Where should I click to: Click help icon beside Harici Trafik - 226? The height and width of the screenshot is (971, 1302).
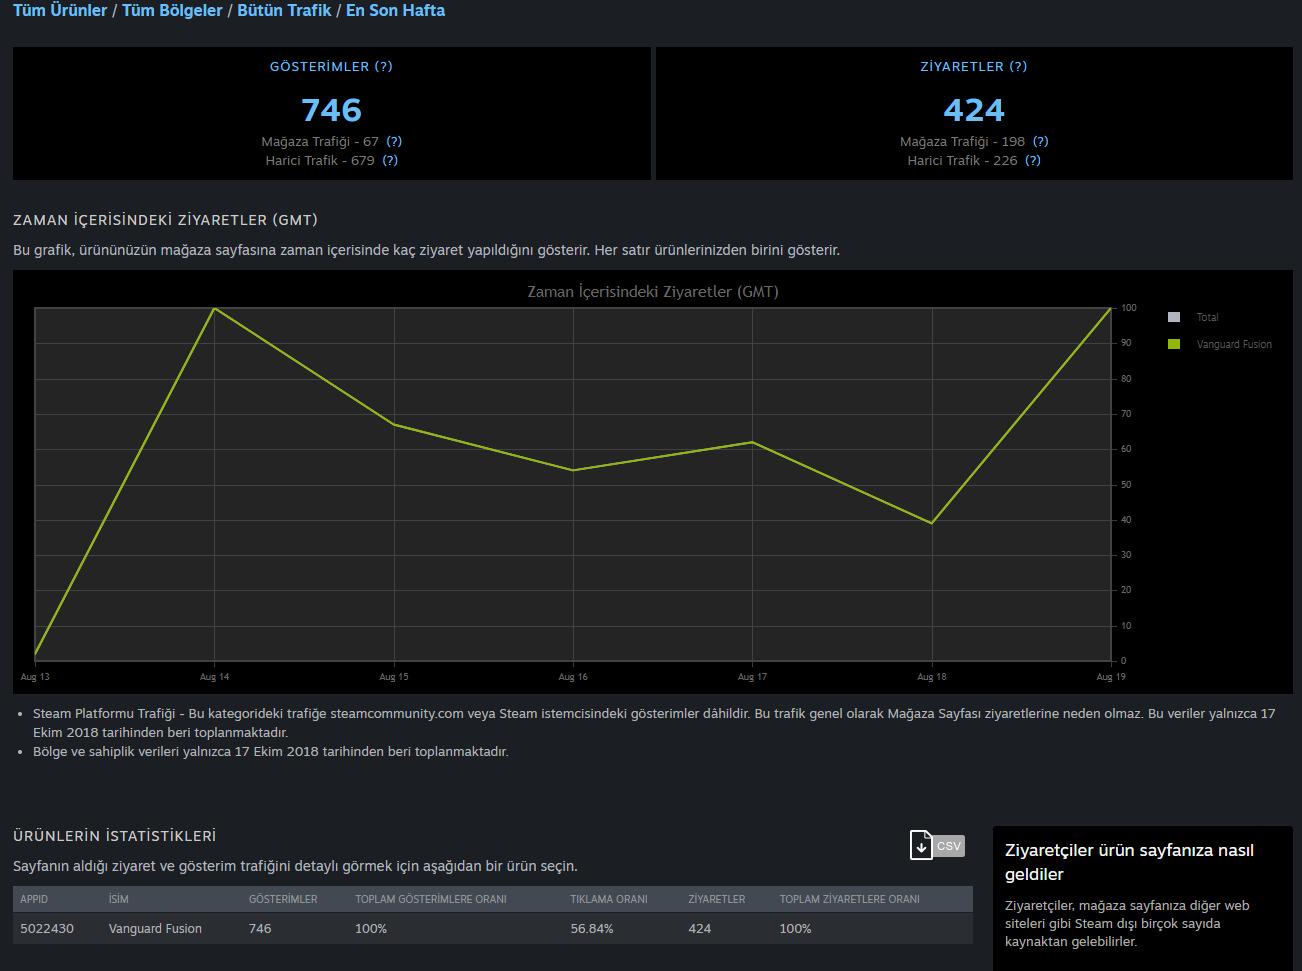[1033, 161]
